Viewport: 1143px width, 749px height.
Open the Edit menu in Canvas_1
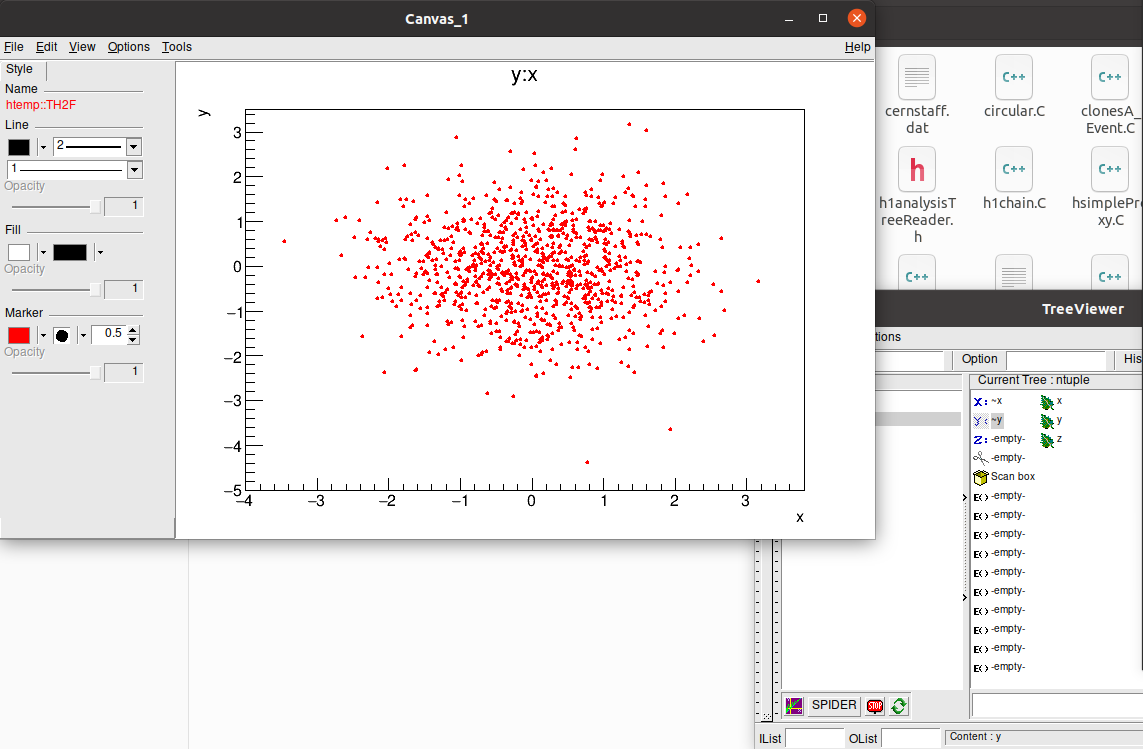(x=47, y=47)
